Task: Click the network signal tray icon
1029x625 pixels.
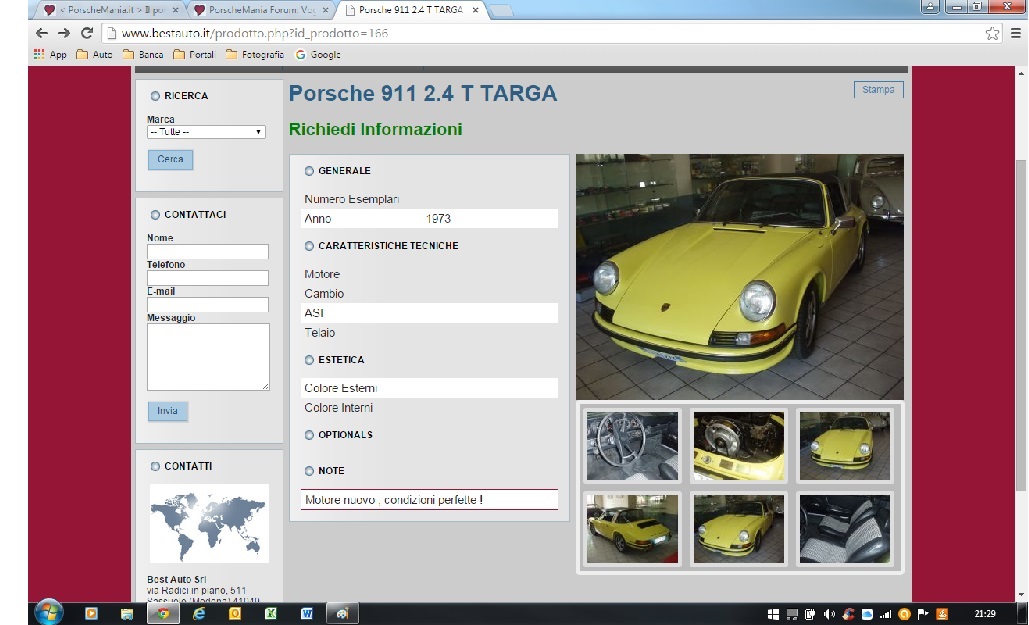Action: (x=886, y=614)
